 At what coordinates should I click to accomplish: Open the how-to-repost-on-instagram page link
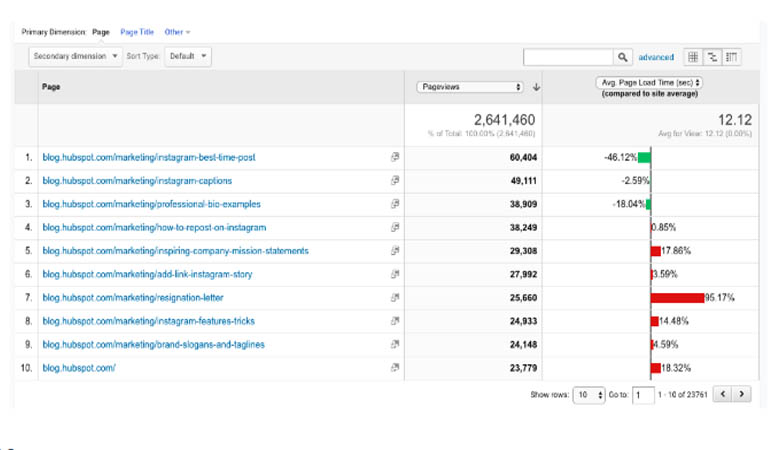coord(154,228)
